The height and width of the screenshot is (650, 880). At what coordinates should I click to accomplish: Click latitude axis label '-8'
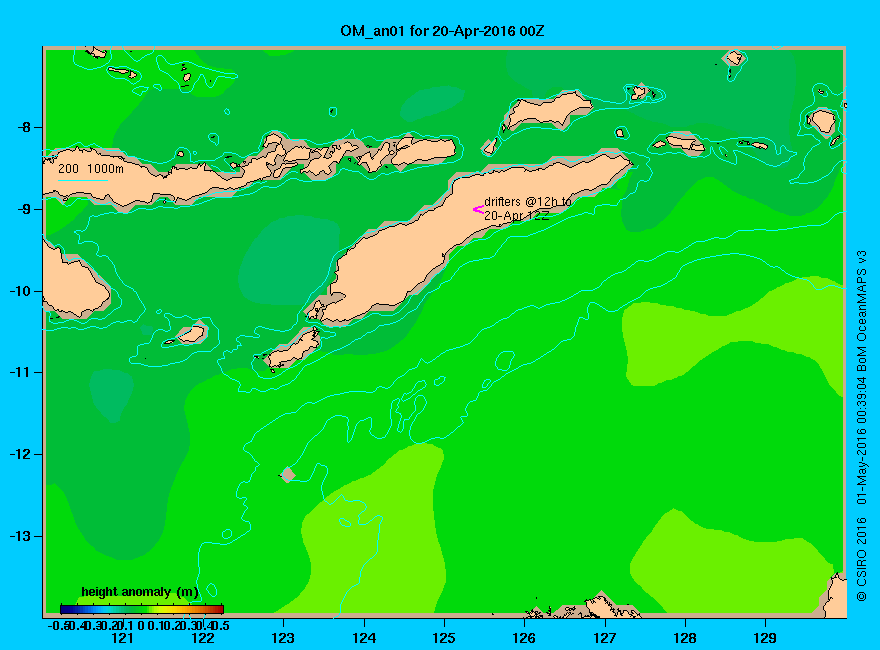tap(24, 127)
